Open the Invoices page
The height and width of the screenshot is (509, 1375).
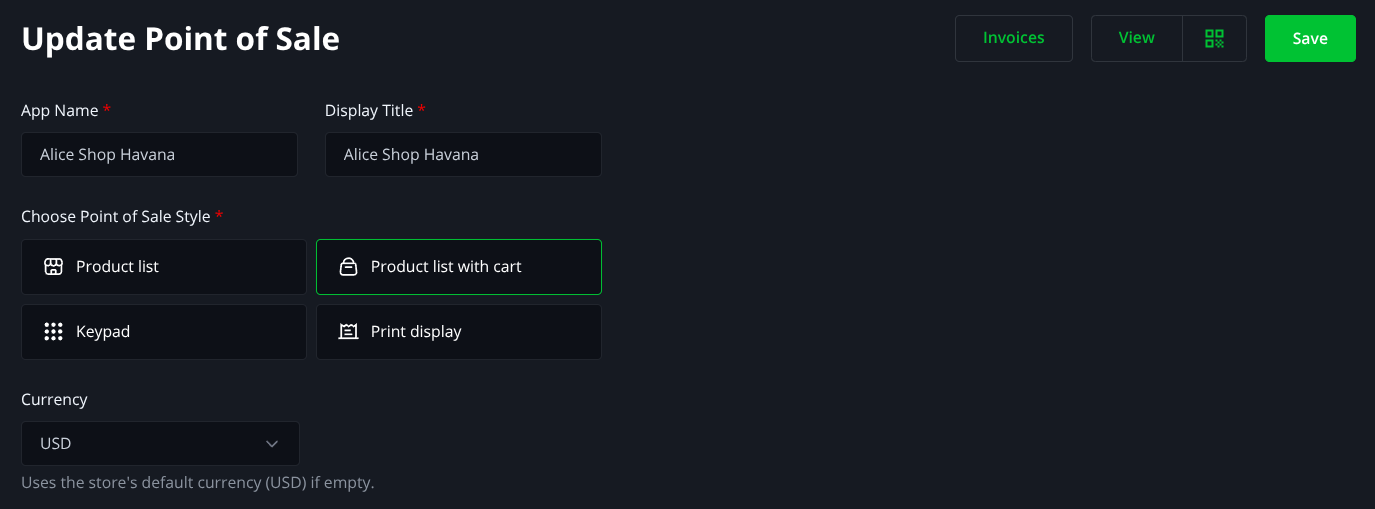(1014, 38)
